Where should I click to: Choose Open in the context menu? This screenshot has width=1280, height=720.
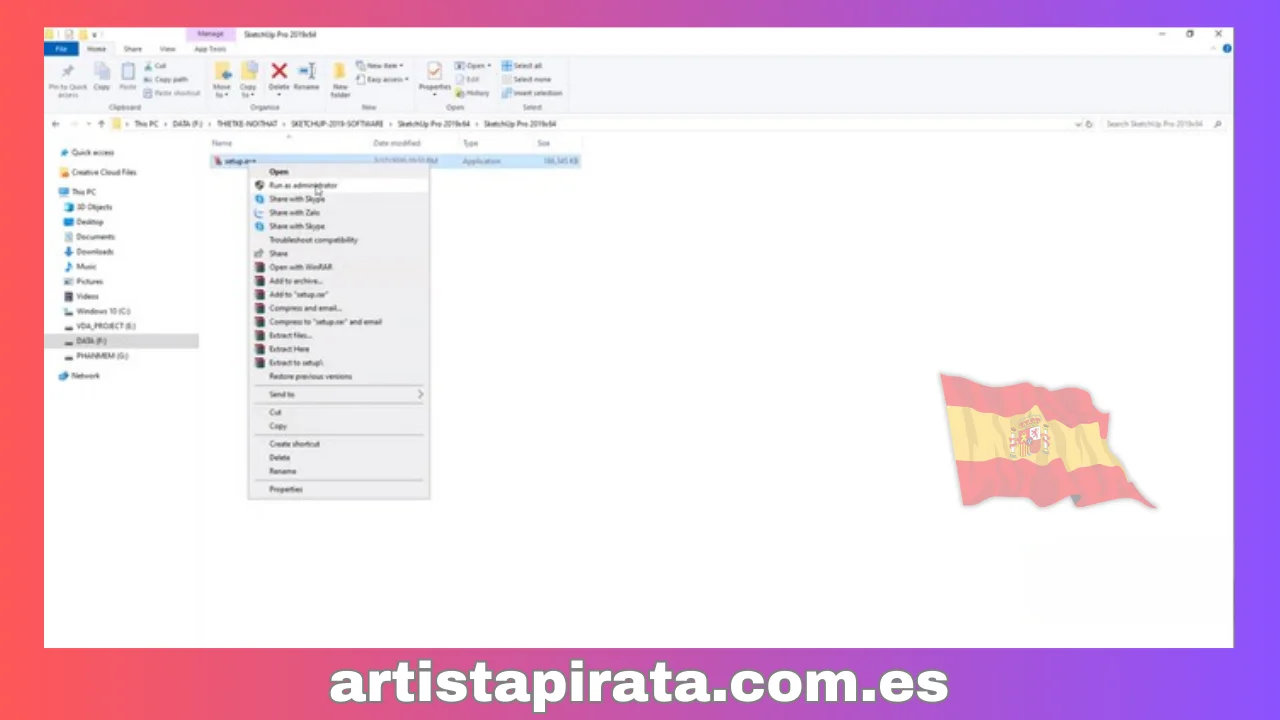click(x=338, y=172)
